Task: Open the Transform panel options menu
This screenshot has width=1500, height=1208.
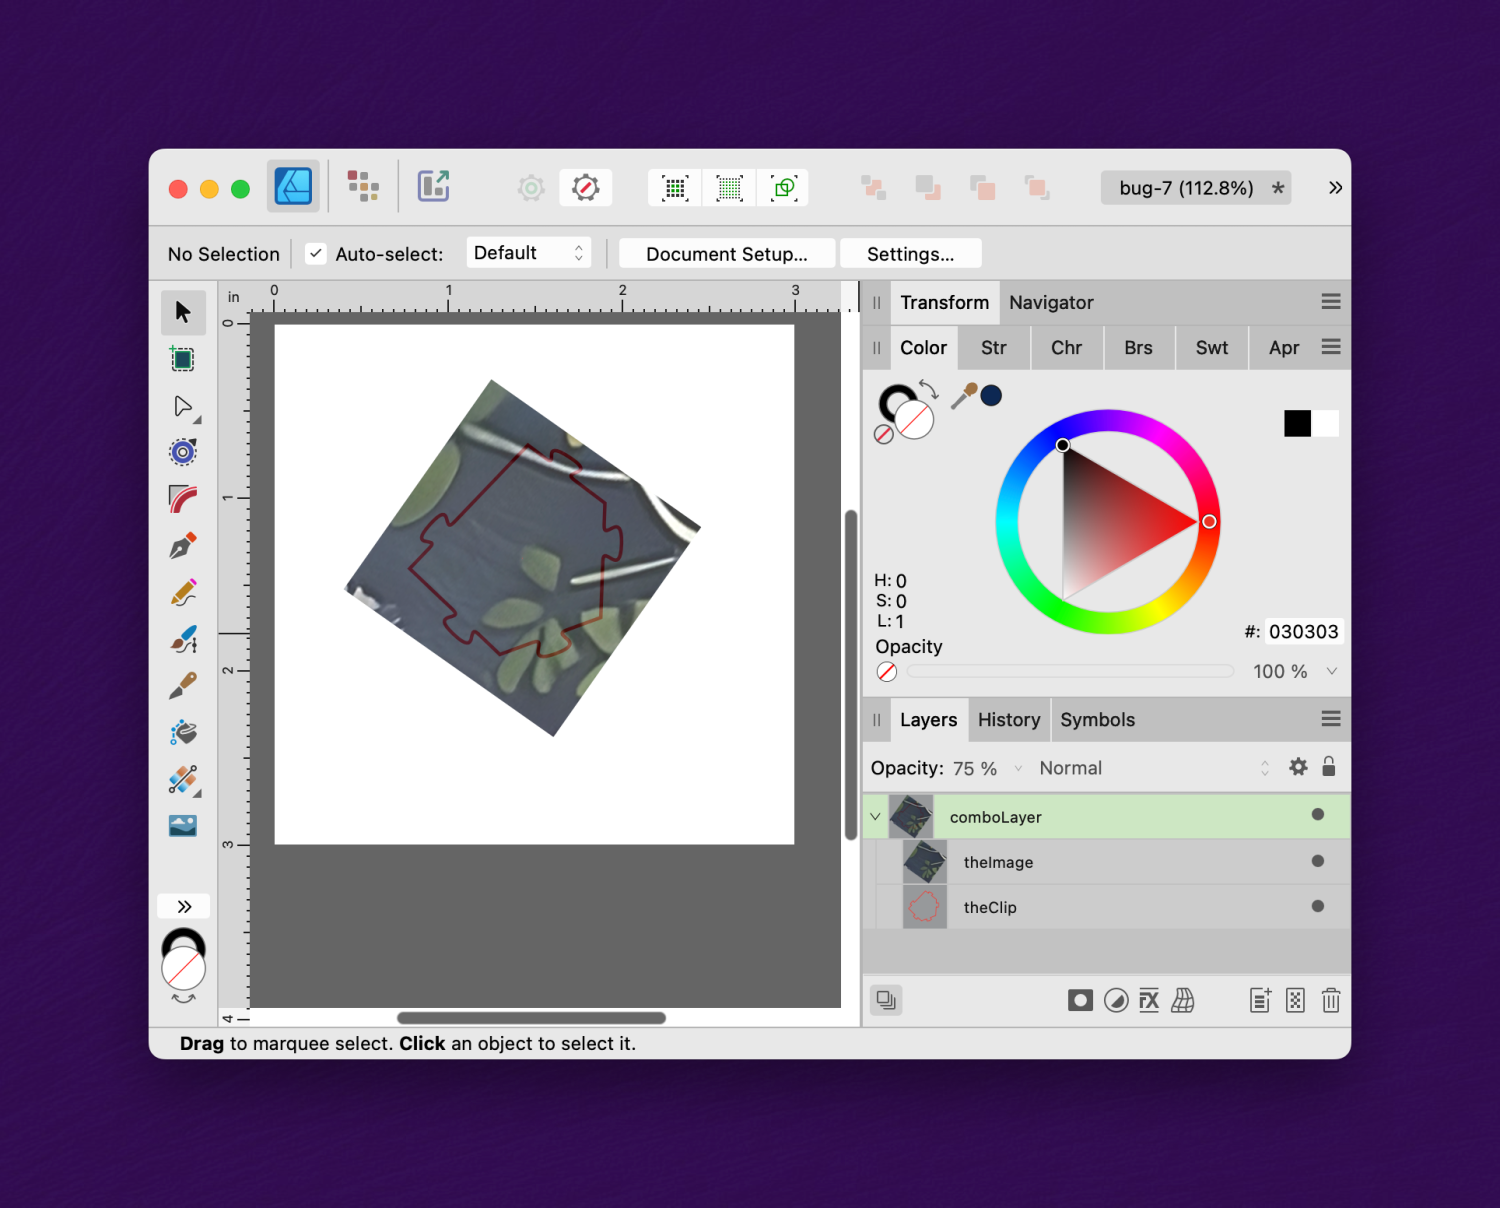Action: (1331, 301)
